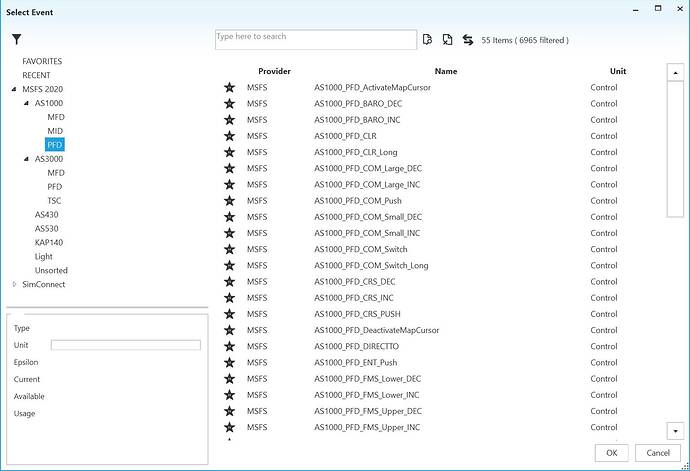Favorite the AS1000_PFD_DIRECTTO event
This screenshot has height=471, width=690.
pos(229,346)
